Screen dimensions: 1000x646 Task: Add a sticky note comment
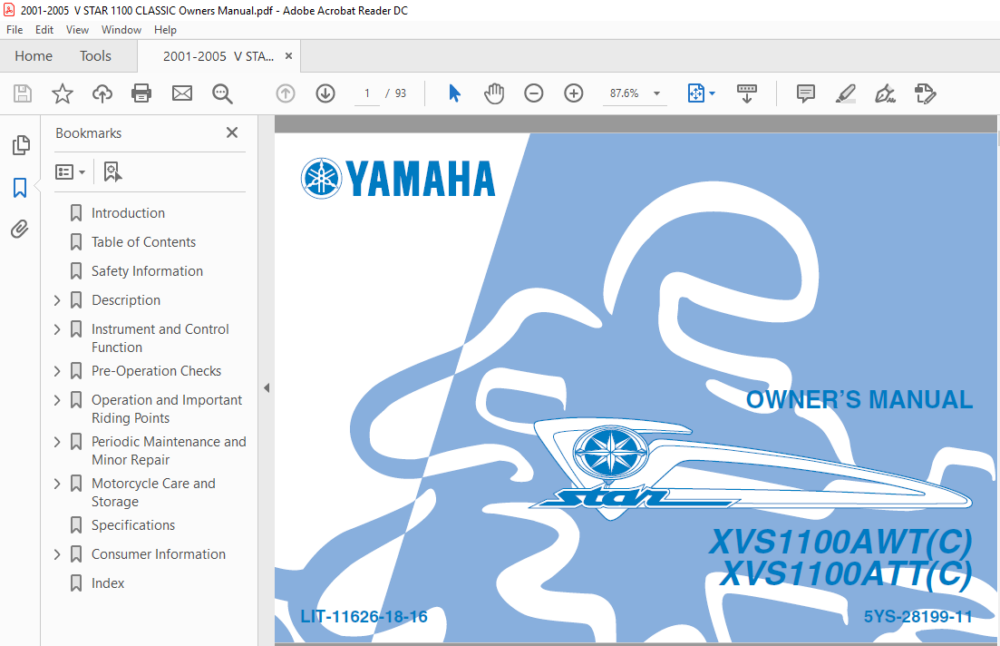pyautogui.click(x=805, y=94)
